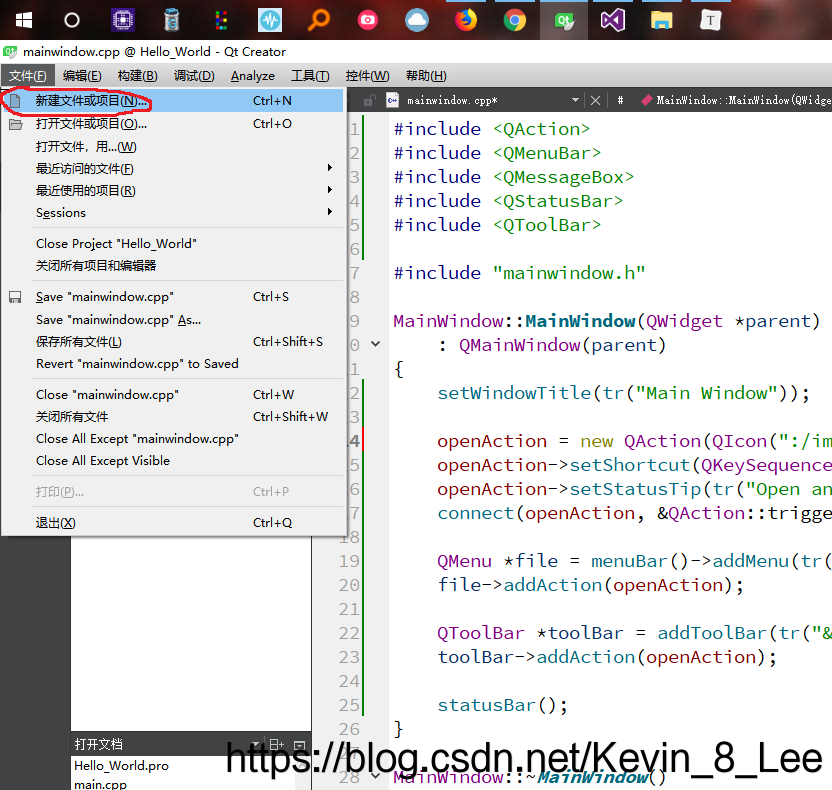Viewport: 832px width, 790px height.
Task: Open the 工具(T) menu
Action: (310, 76)
